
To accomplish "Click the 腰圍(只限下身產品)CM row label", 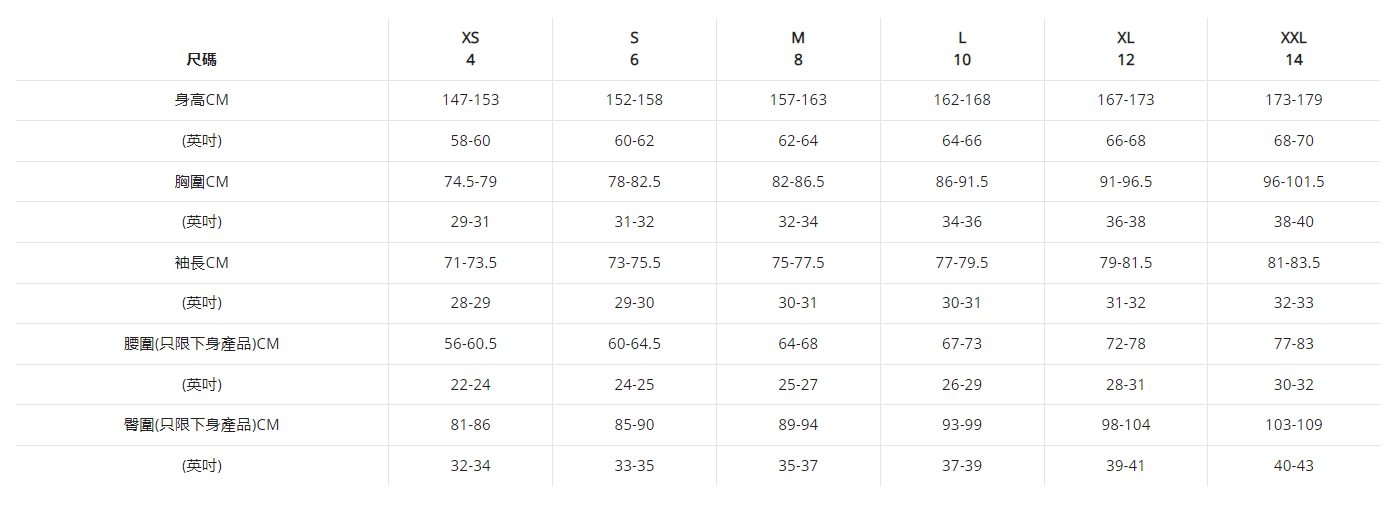I will tap(201, 344).
